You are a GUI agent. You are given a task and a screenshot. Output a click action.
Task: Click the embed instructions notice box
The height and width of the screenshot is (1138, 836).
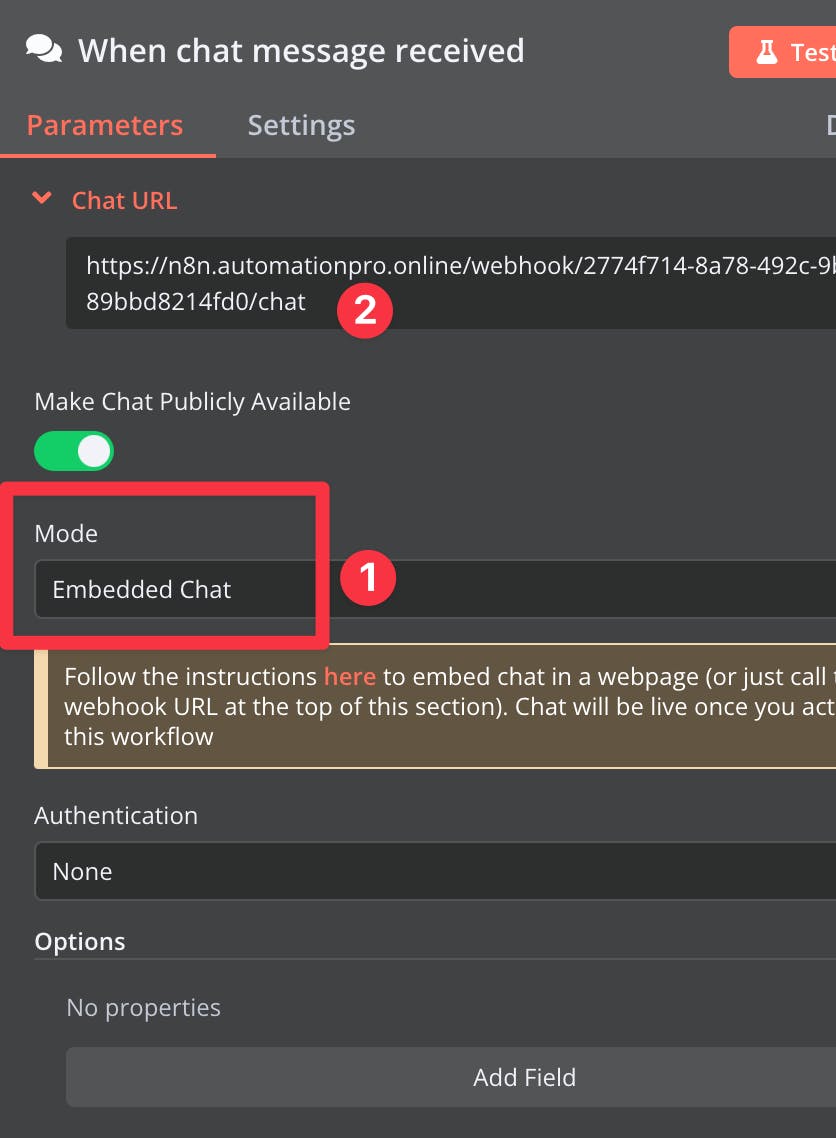[x=440, y=706]
